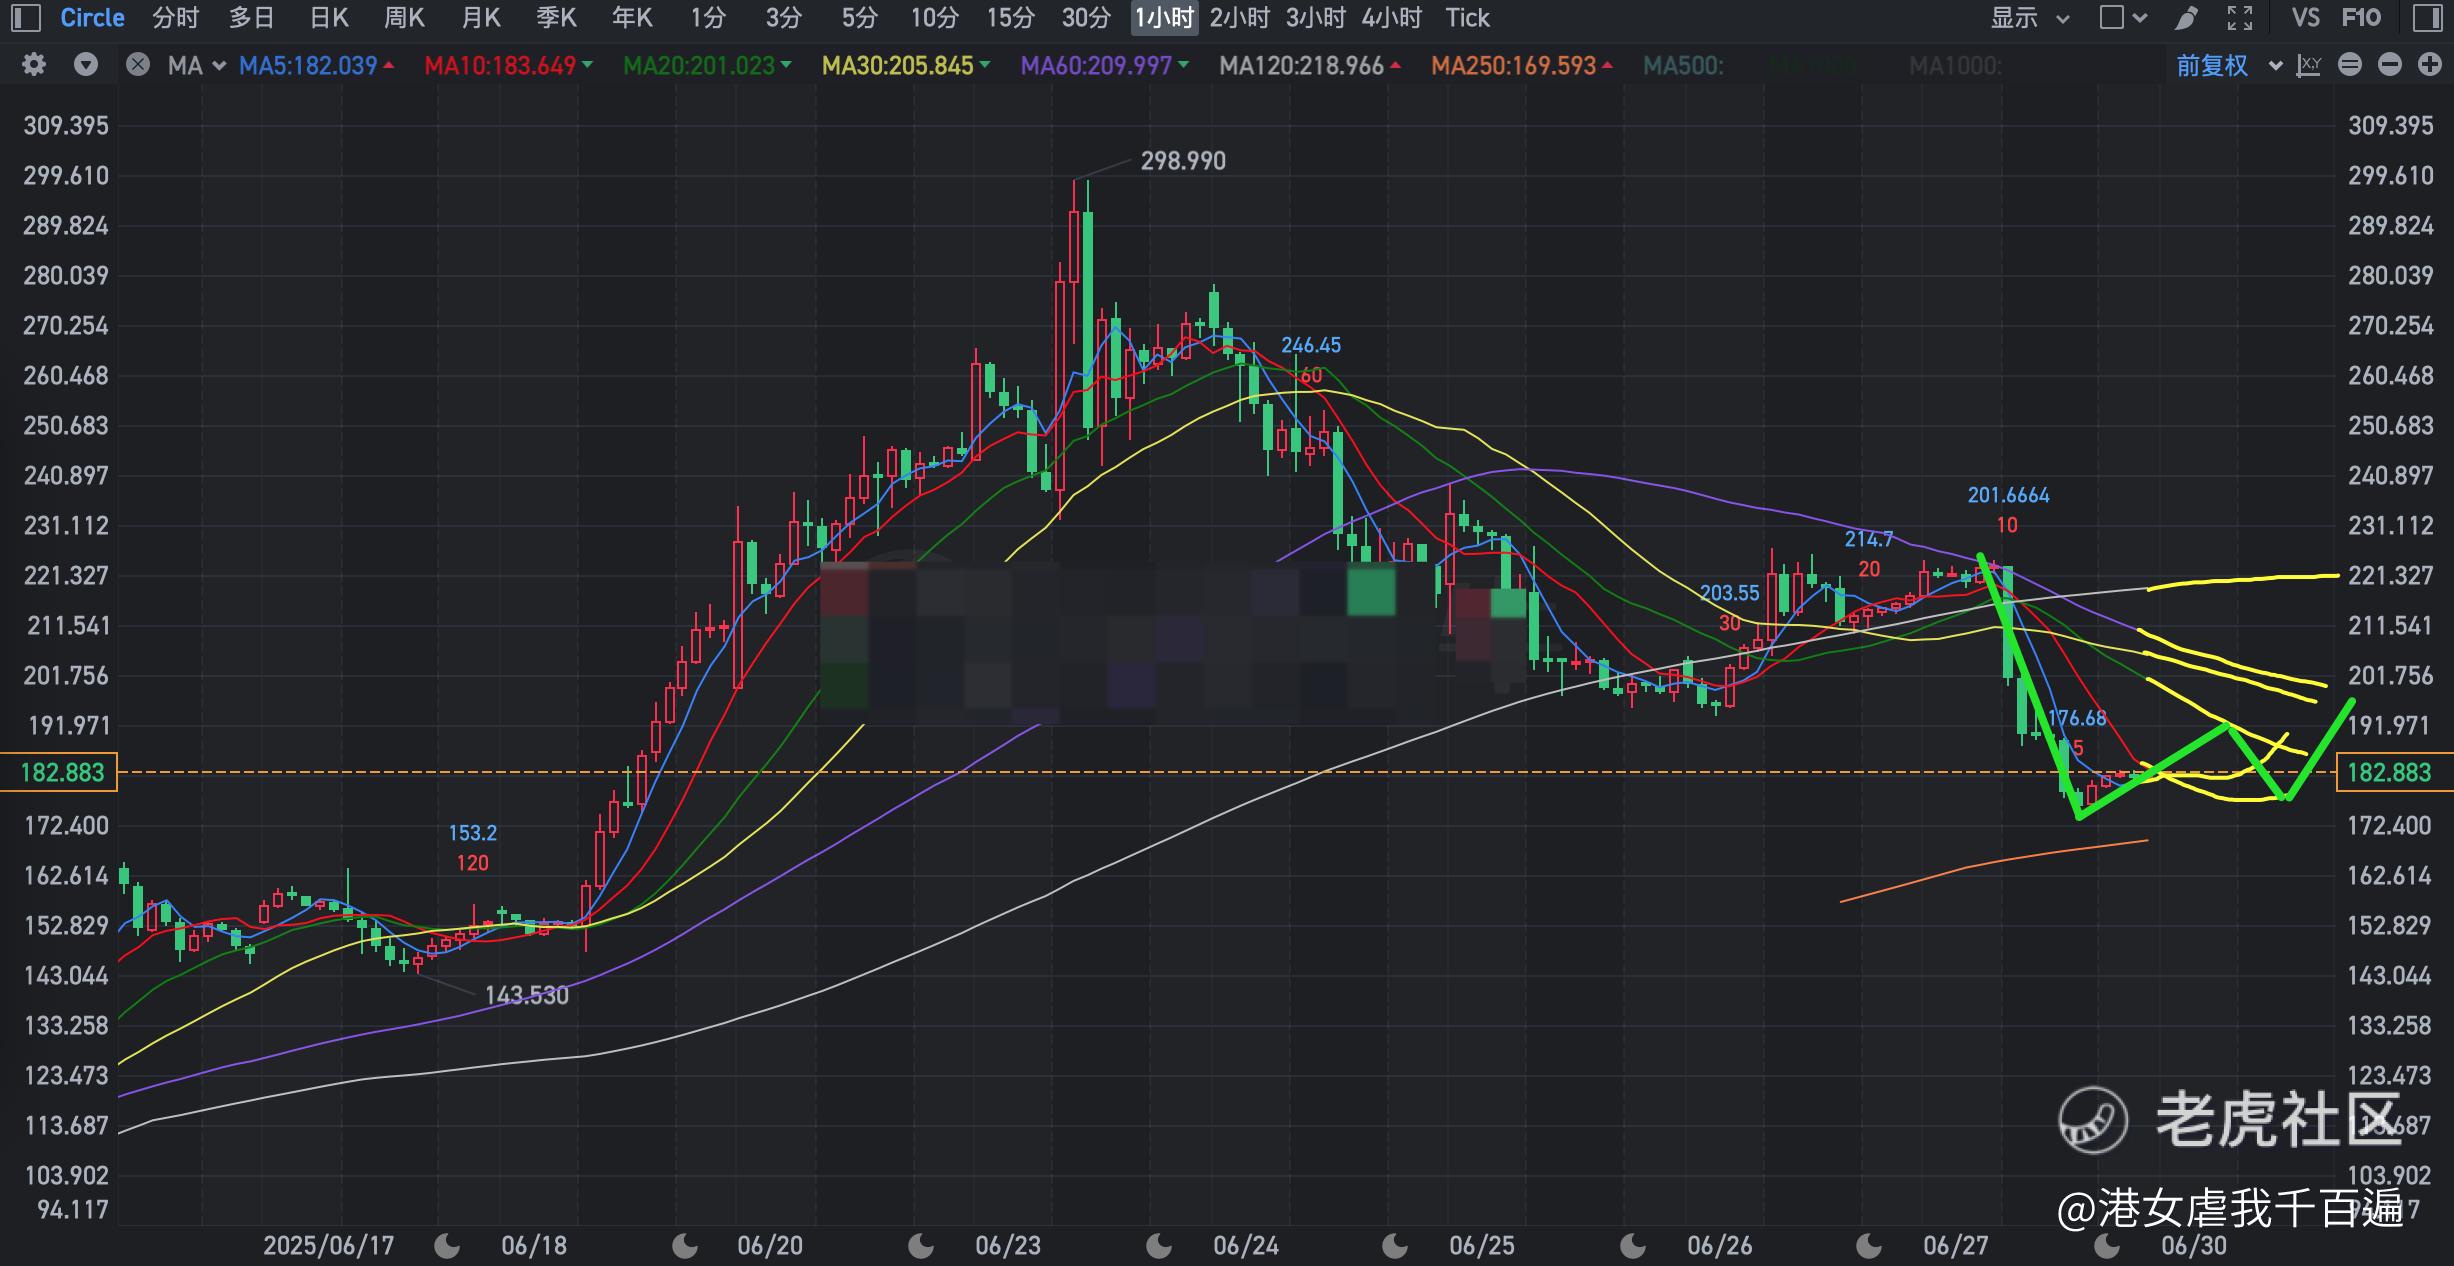Image resolution: width=2454 pixels, height=1266 pixels.
Task: Switch to the 10分 interval
Action: pos(935,18)
